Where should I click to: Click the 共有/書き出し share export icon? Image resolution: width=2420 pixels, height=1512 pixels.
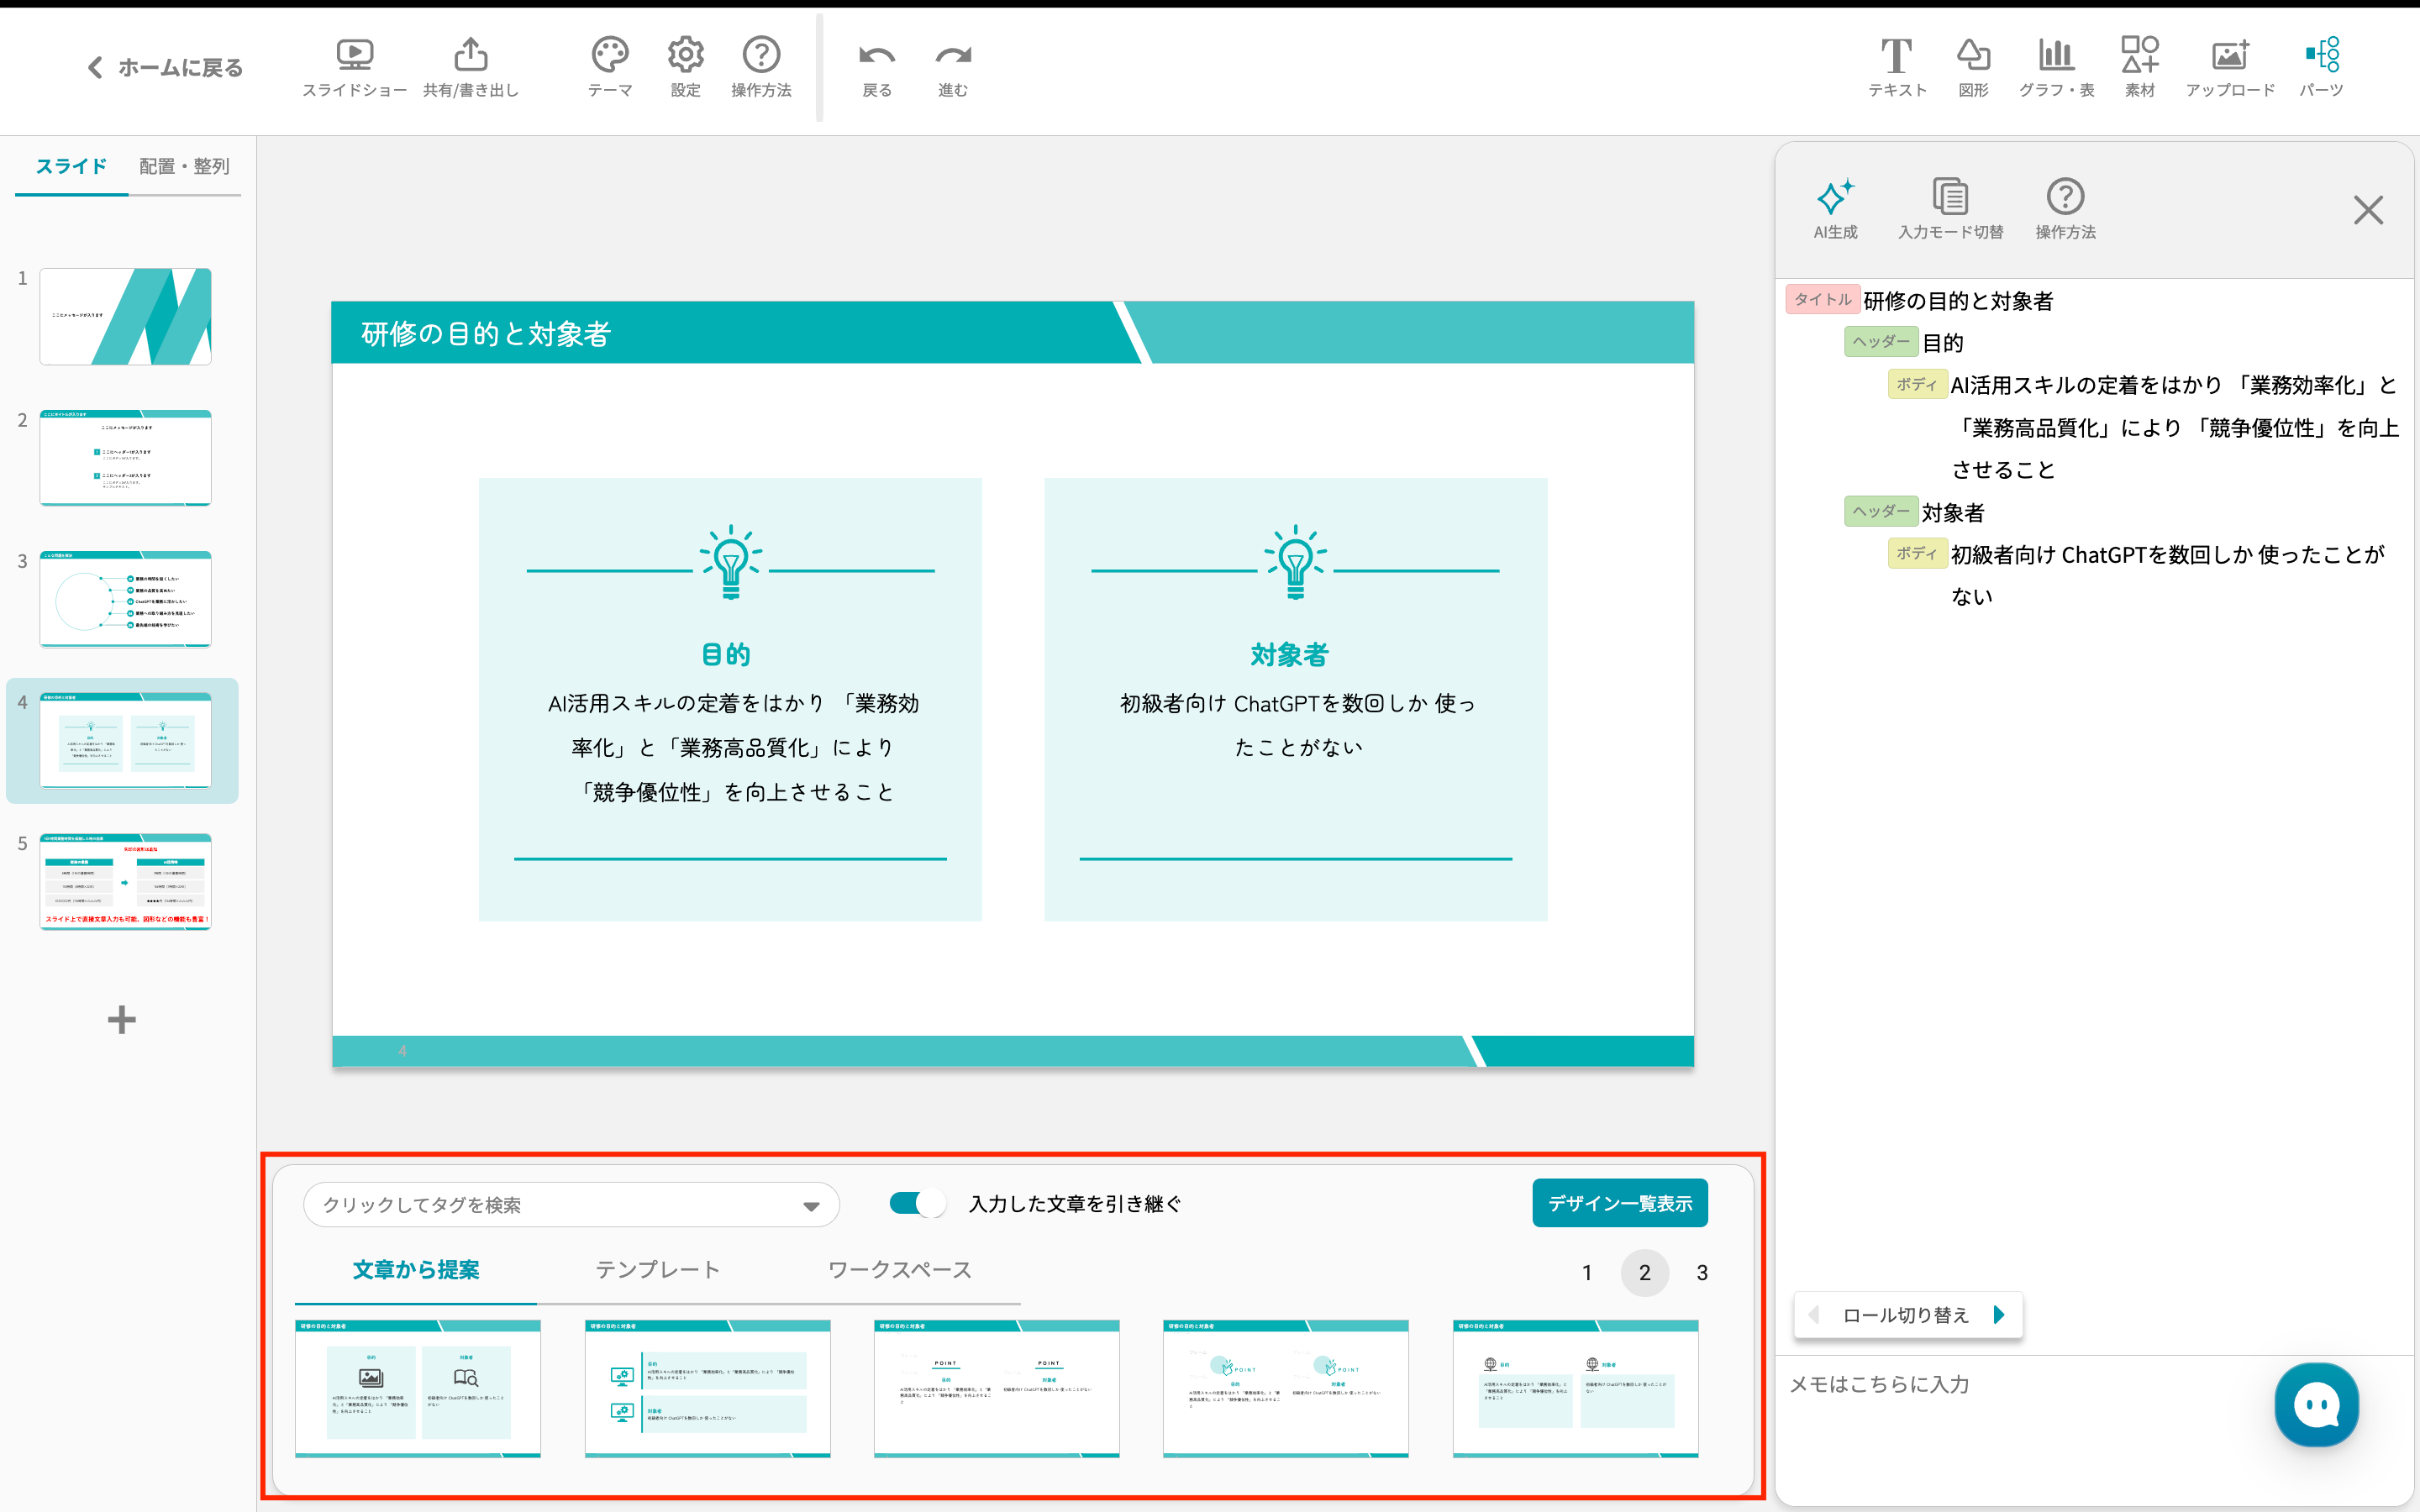(470, 55)
